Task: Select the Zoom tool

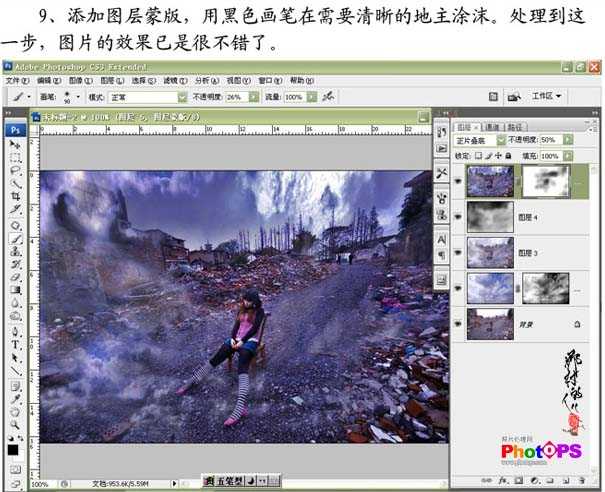Action: pos(15,425)
